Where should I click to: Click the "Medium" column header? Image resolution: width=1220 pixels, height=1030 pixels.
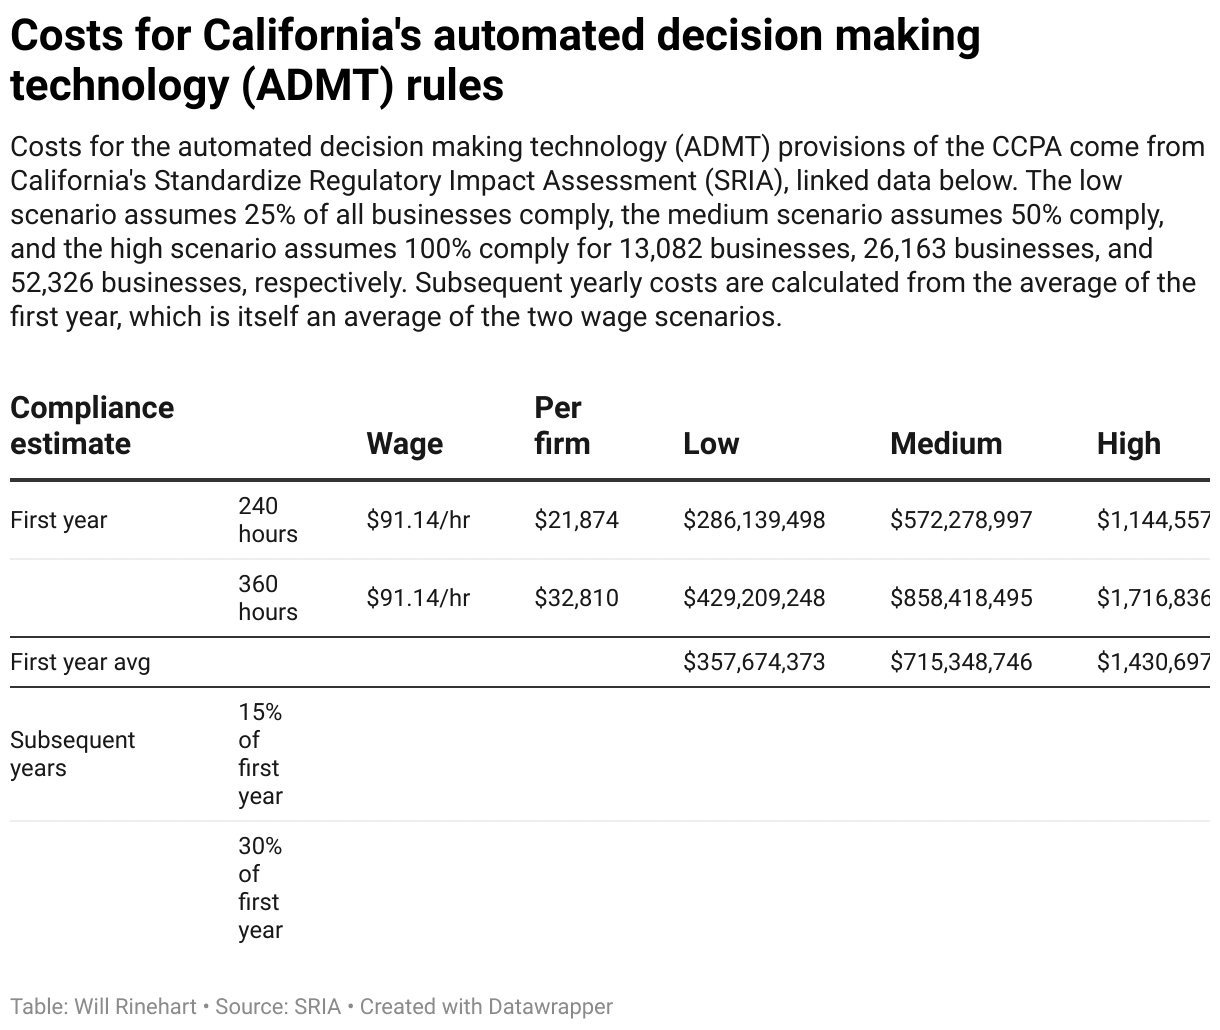(946, 444)
